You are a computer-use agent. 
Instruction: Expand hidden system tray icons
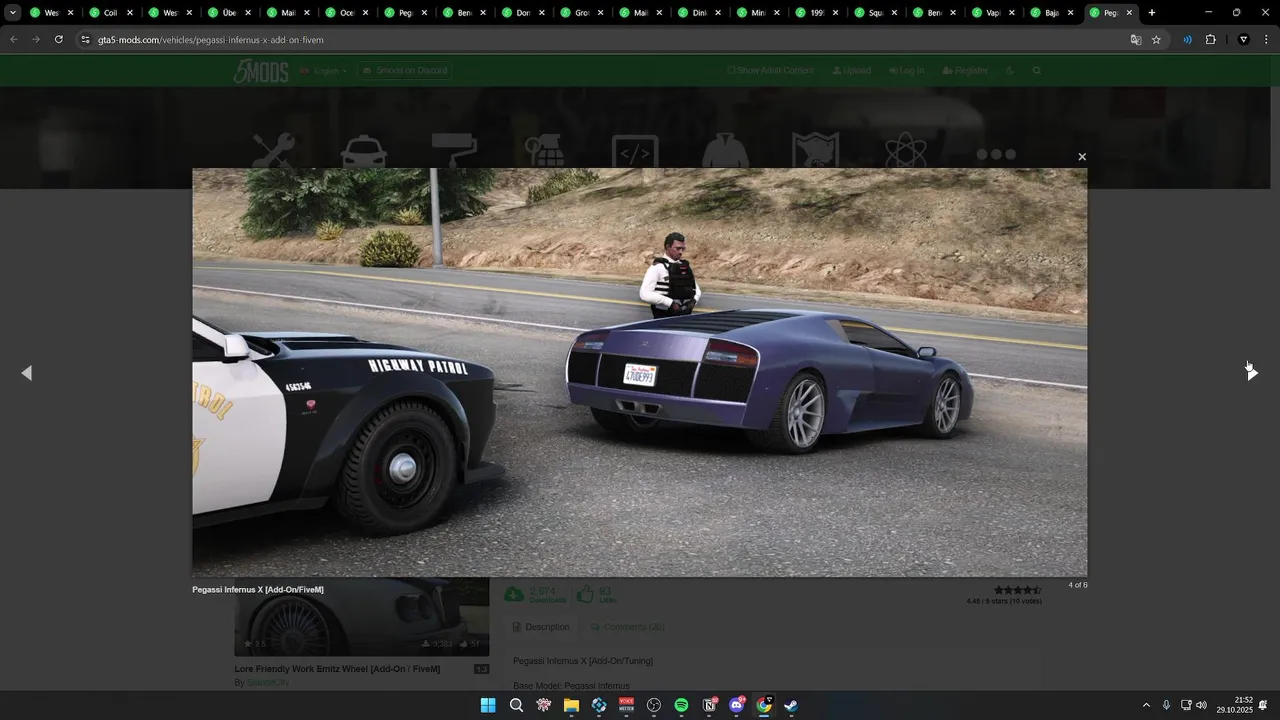click(1146, 705)
